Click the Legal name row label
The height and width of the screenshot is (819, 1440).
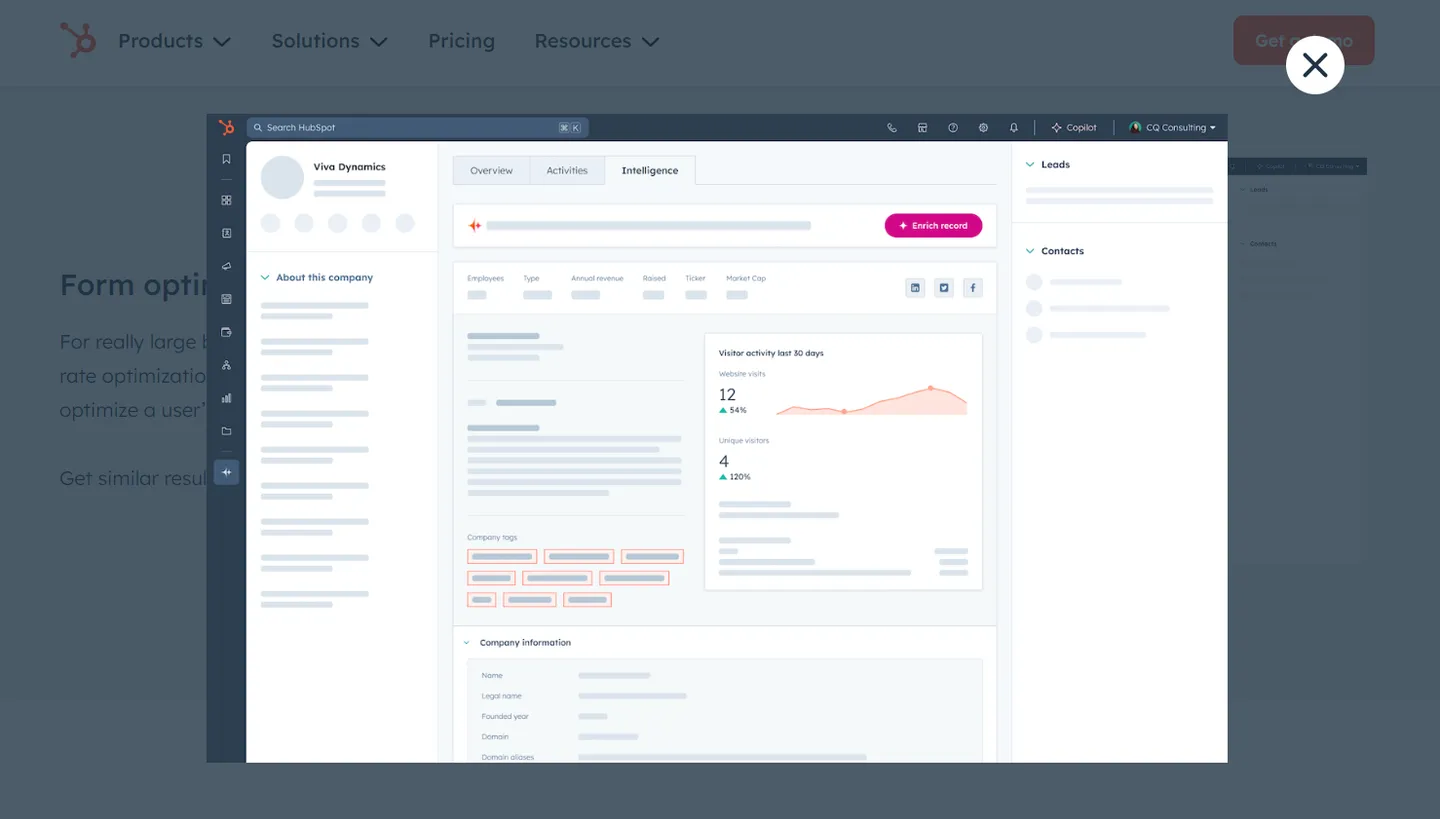point(501,696)
